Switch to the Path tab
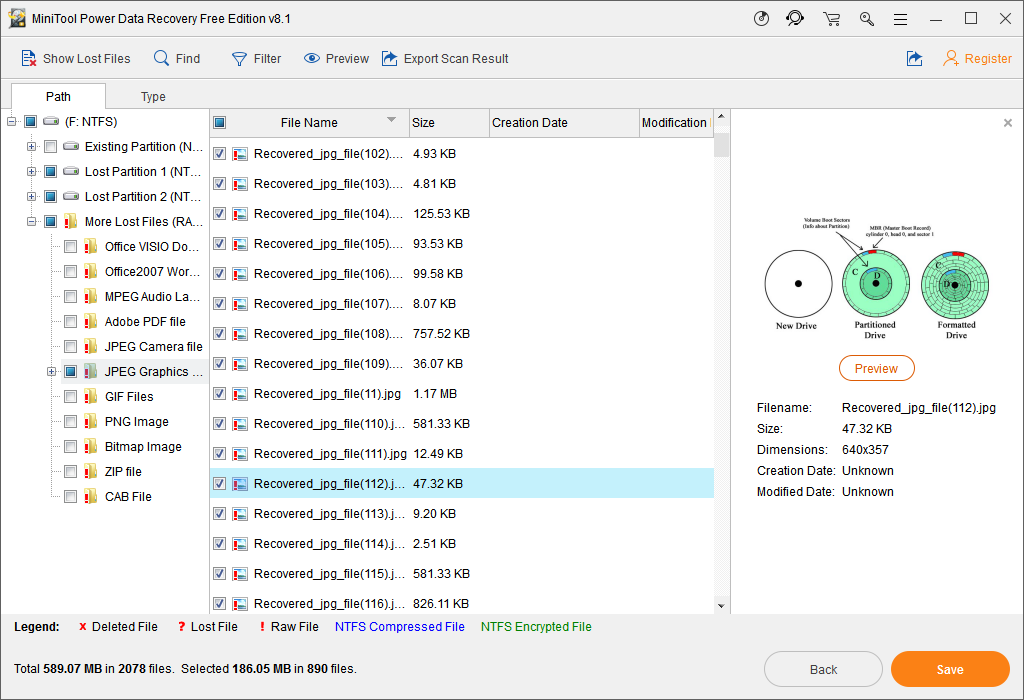Viewport: 1024px width, 700px height. 58,97
